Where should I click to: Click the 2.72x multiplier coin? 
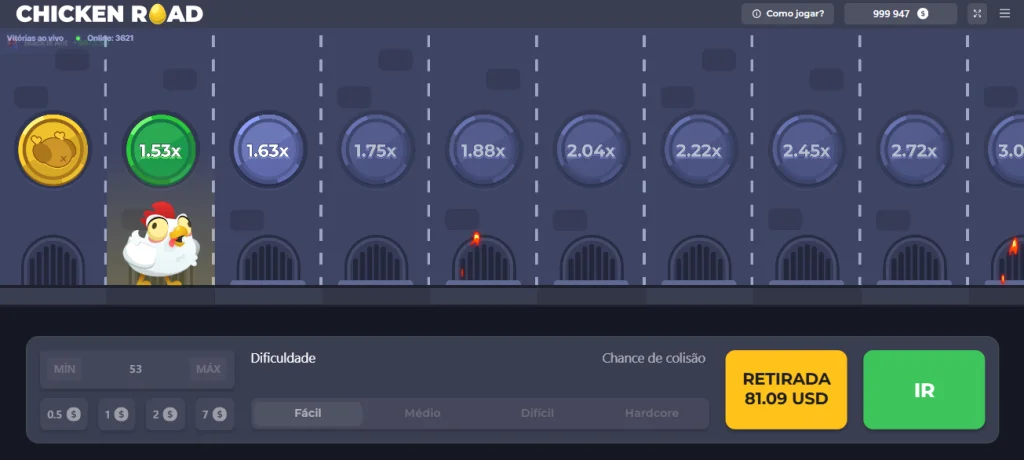[x=914, y=150]
